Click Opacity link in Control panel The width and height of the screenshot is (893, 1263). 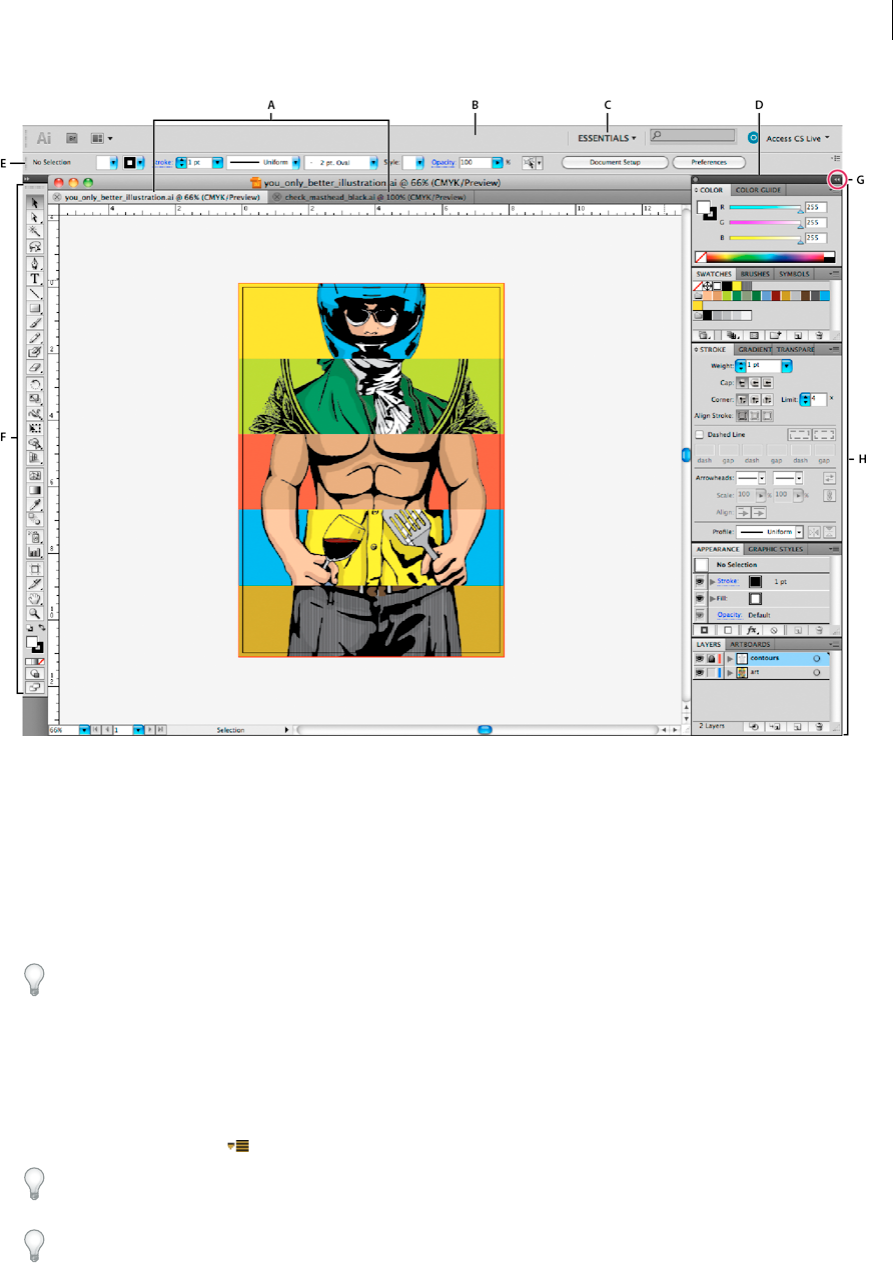pos(443,161)
